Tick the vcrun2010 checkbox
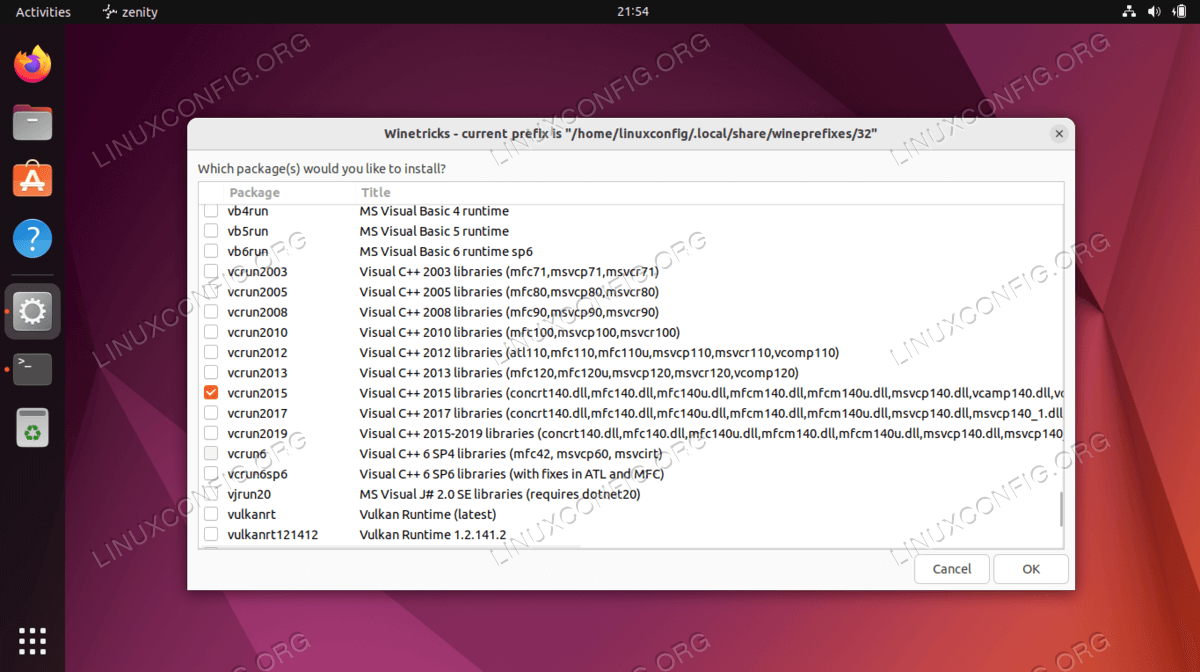 coord(211,332)
